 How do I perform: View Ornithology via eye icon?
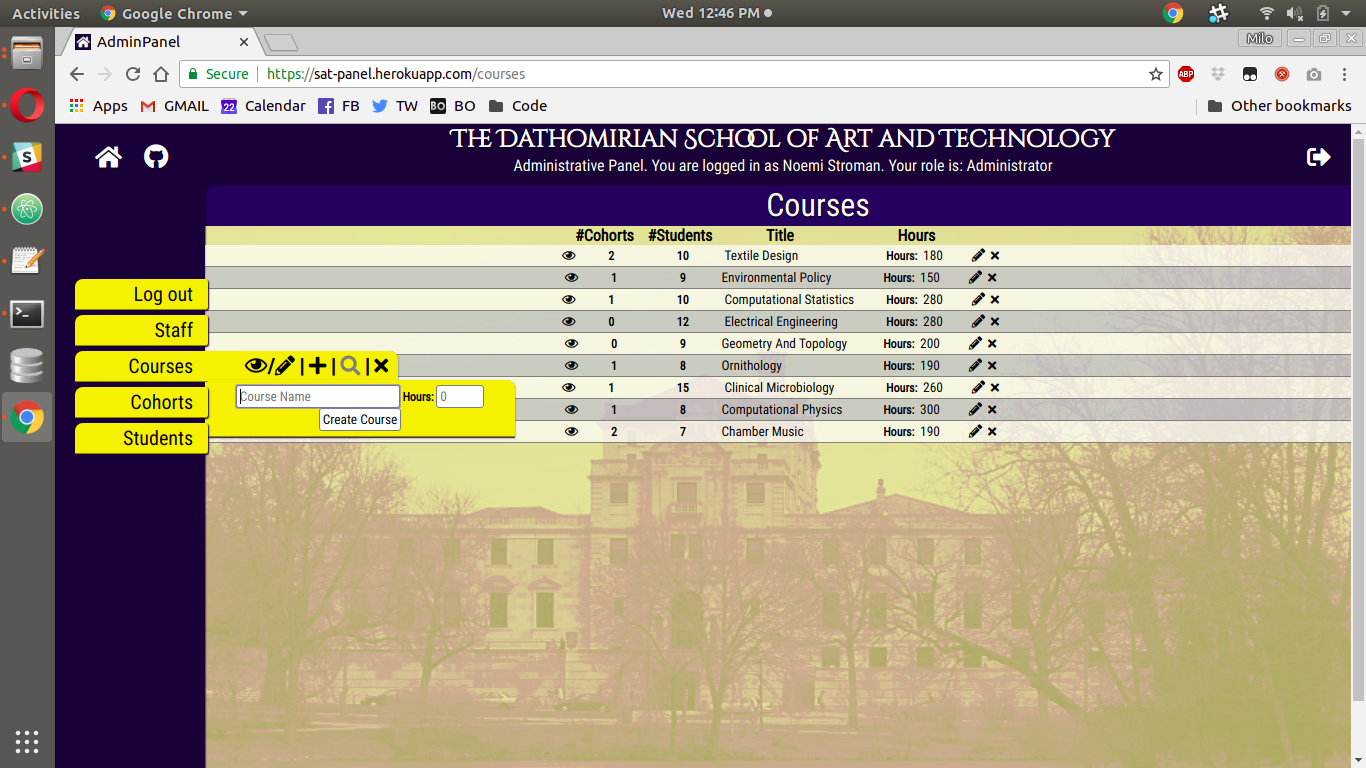571,366
